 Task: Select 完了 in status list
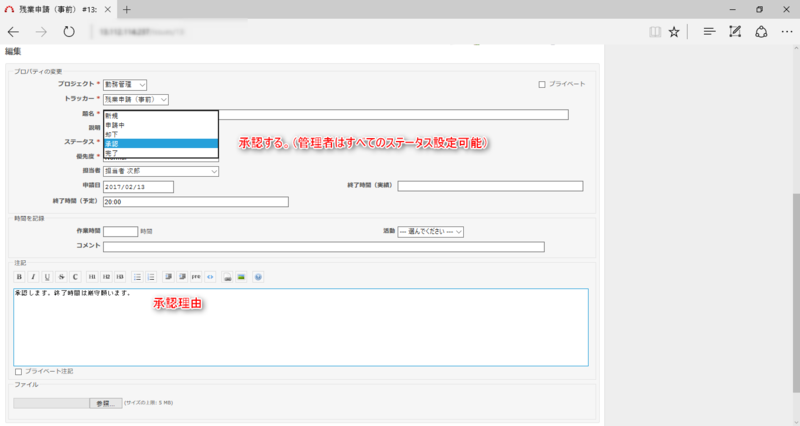coord(161,153)
